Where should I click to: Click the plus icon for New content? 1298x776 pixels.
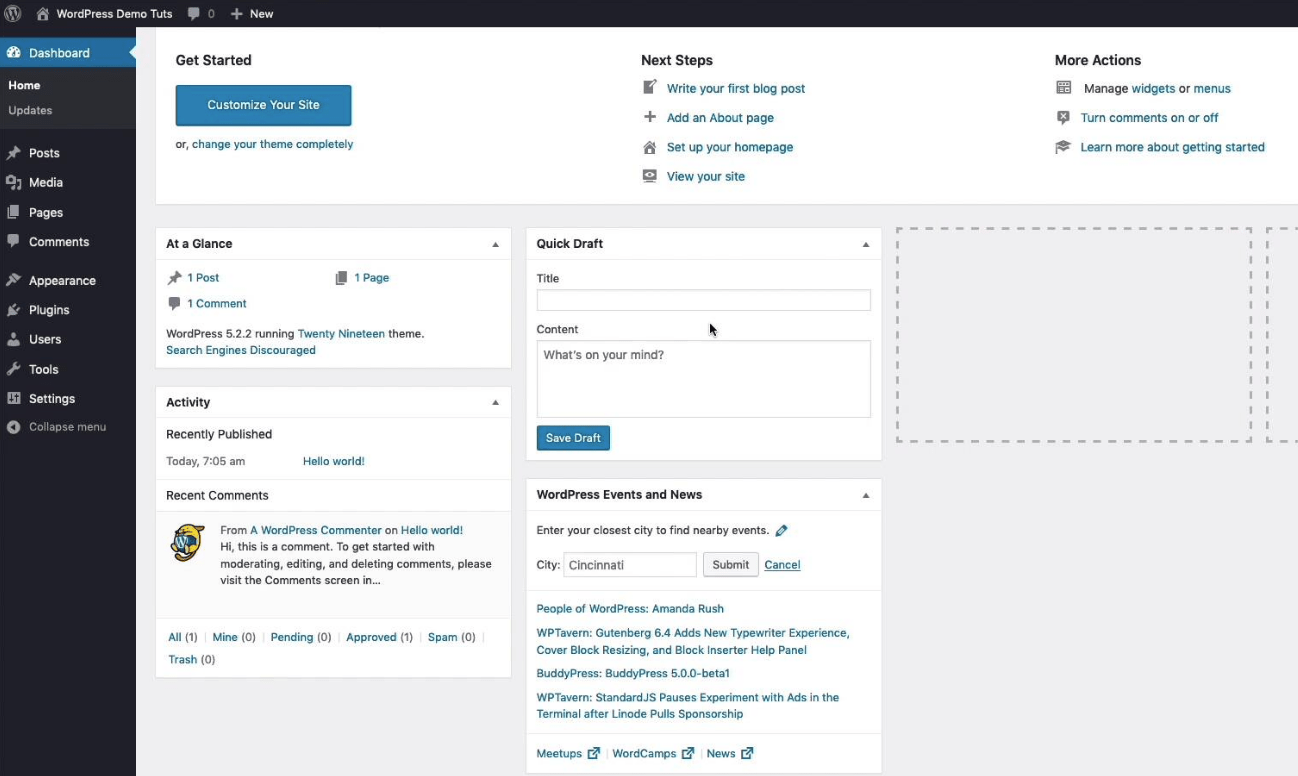point(236,14)
